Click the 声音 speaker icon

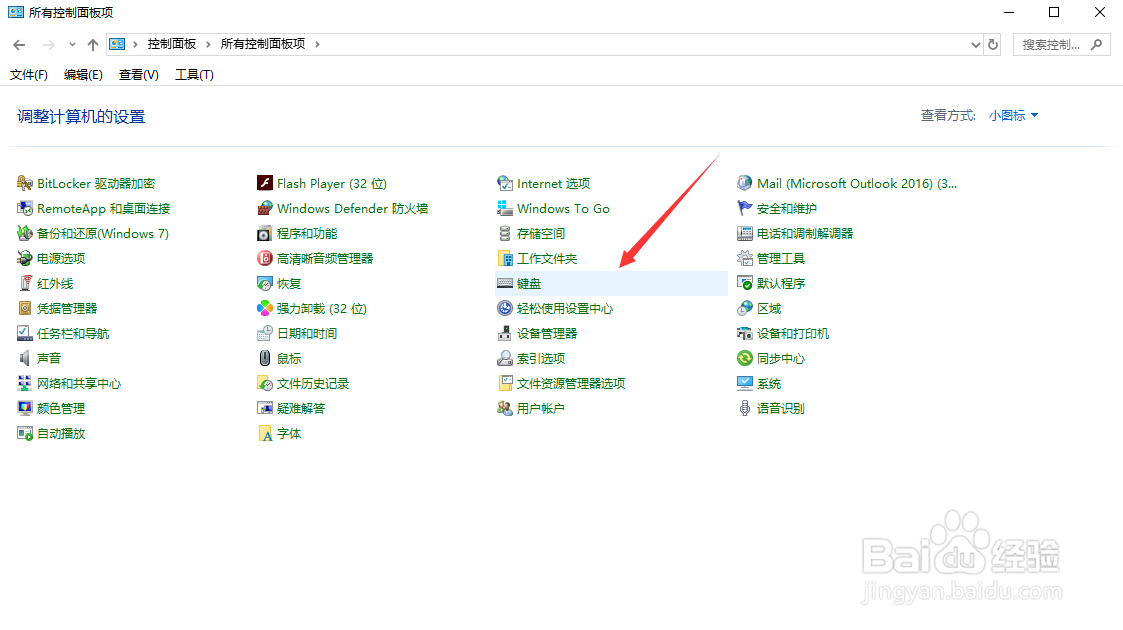[25, 359]
